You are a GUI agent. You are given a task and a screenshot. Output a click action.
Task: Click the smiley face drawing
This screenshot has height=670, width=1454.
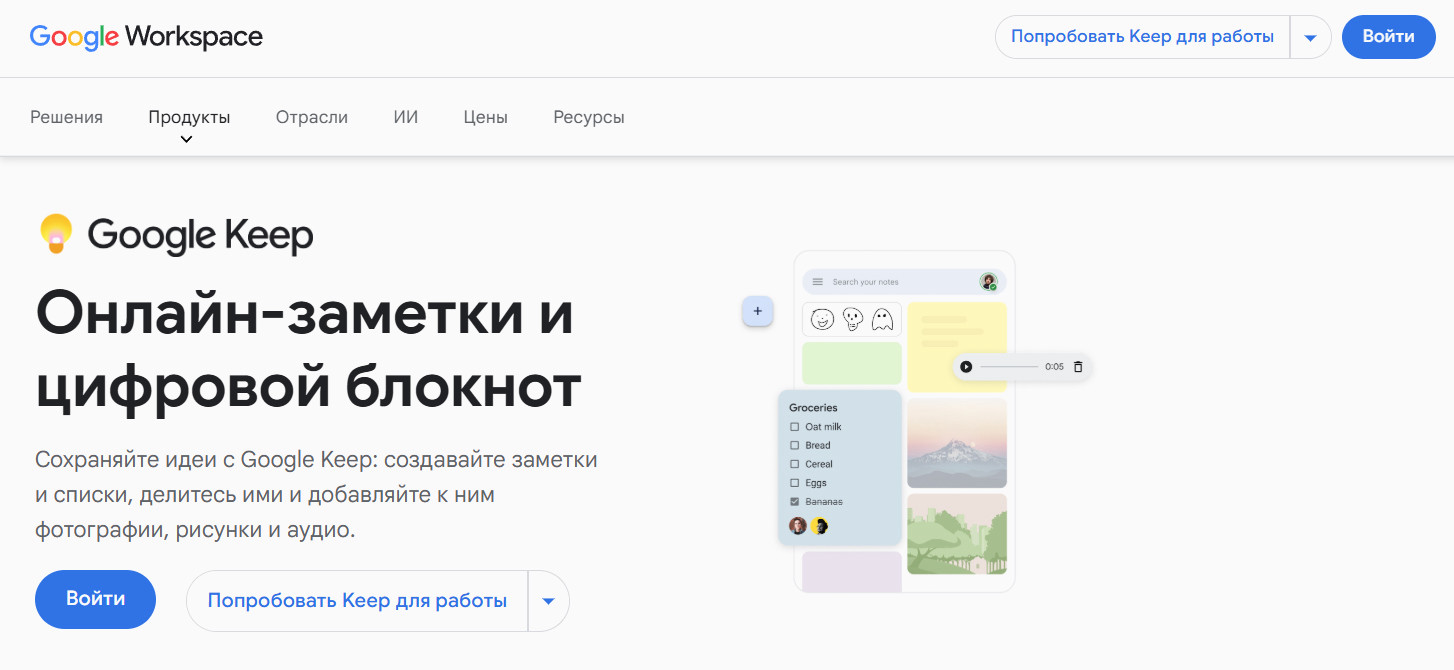[x=822, y=319]
